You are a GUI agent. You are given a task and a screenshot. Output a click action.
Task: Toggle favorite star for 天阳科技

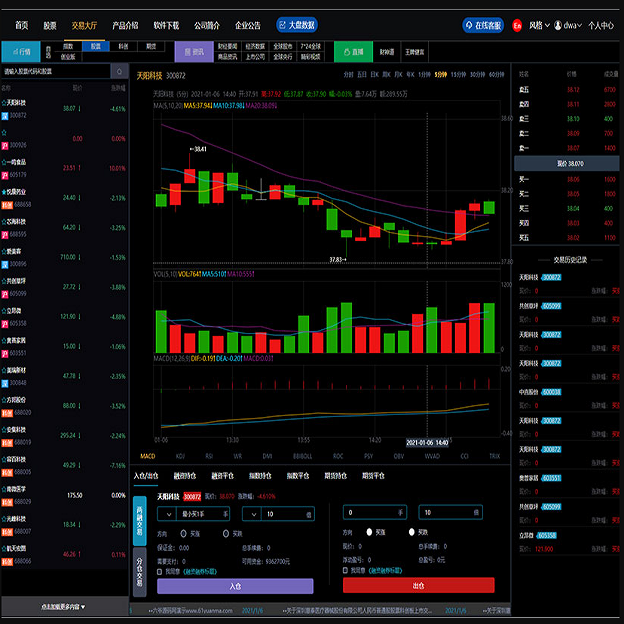click(x=5, y=102)
